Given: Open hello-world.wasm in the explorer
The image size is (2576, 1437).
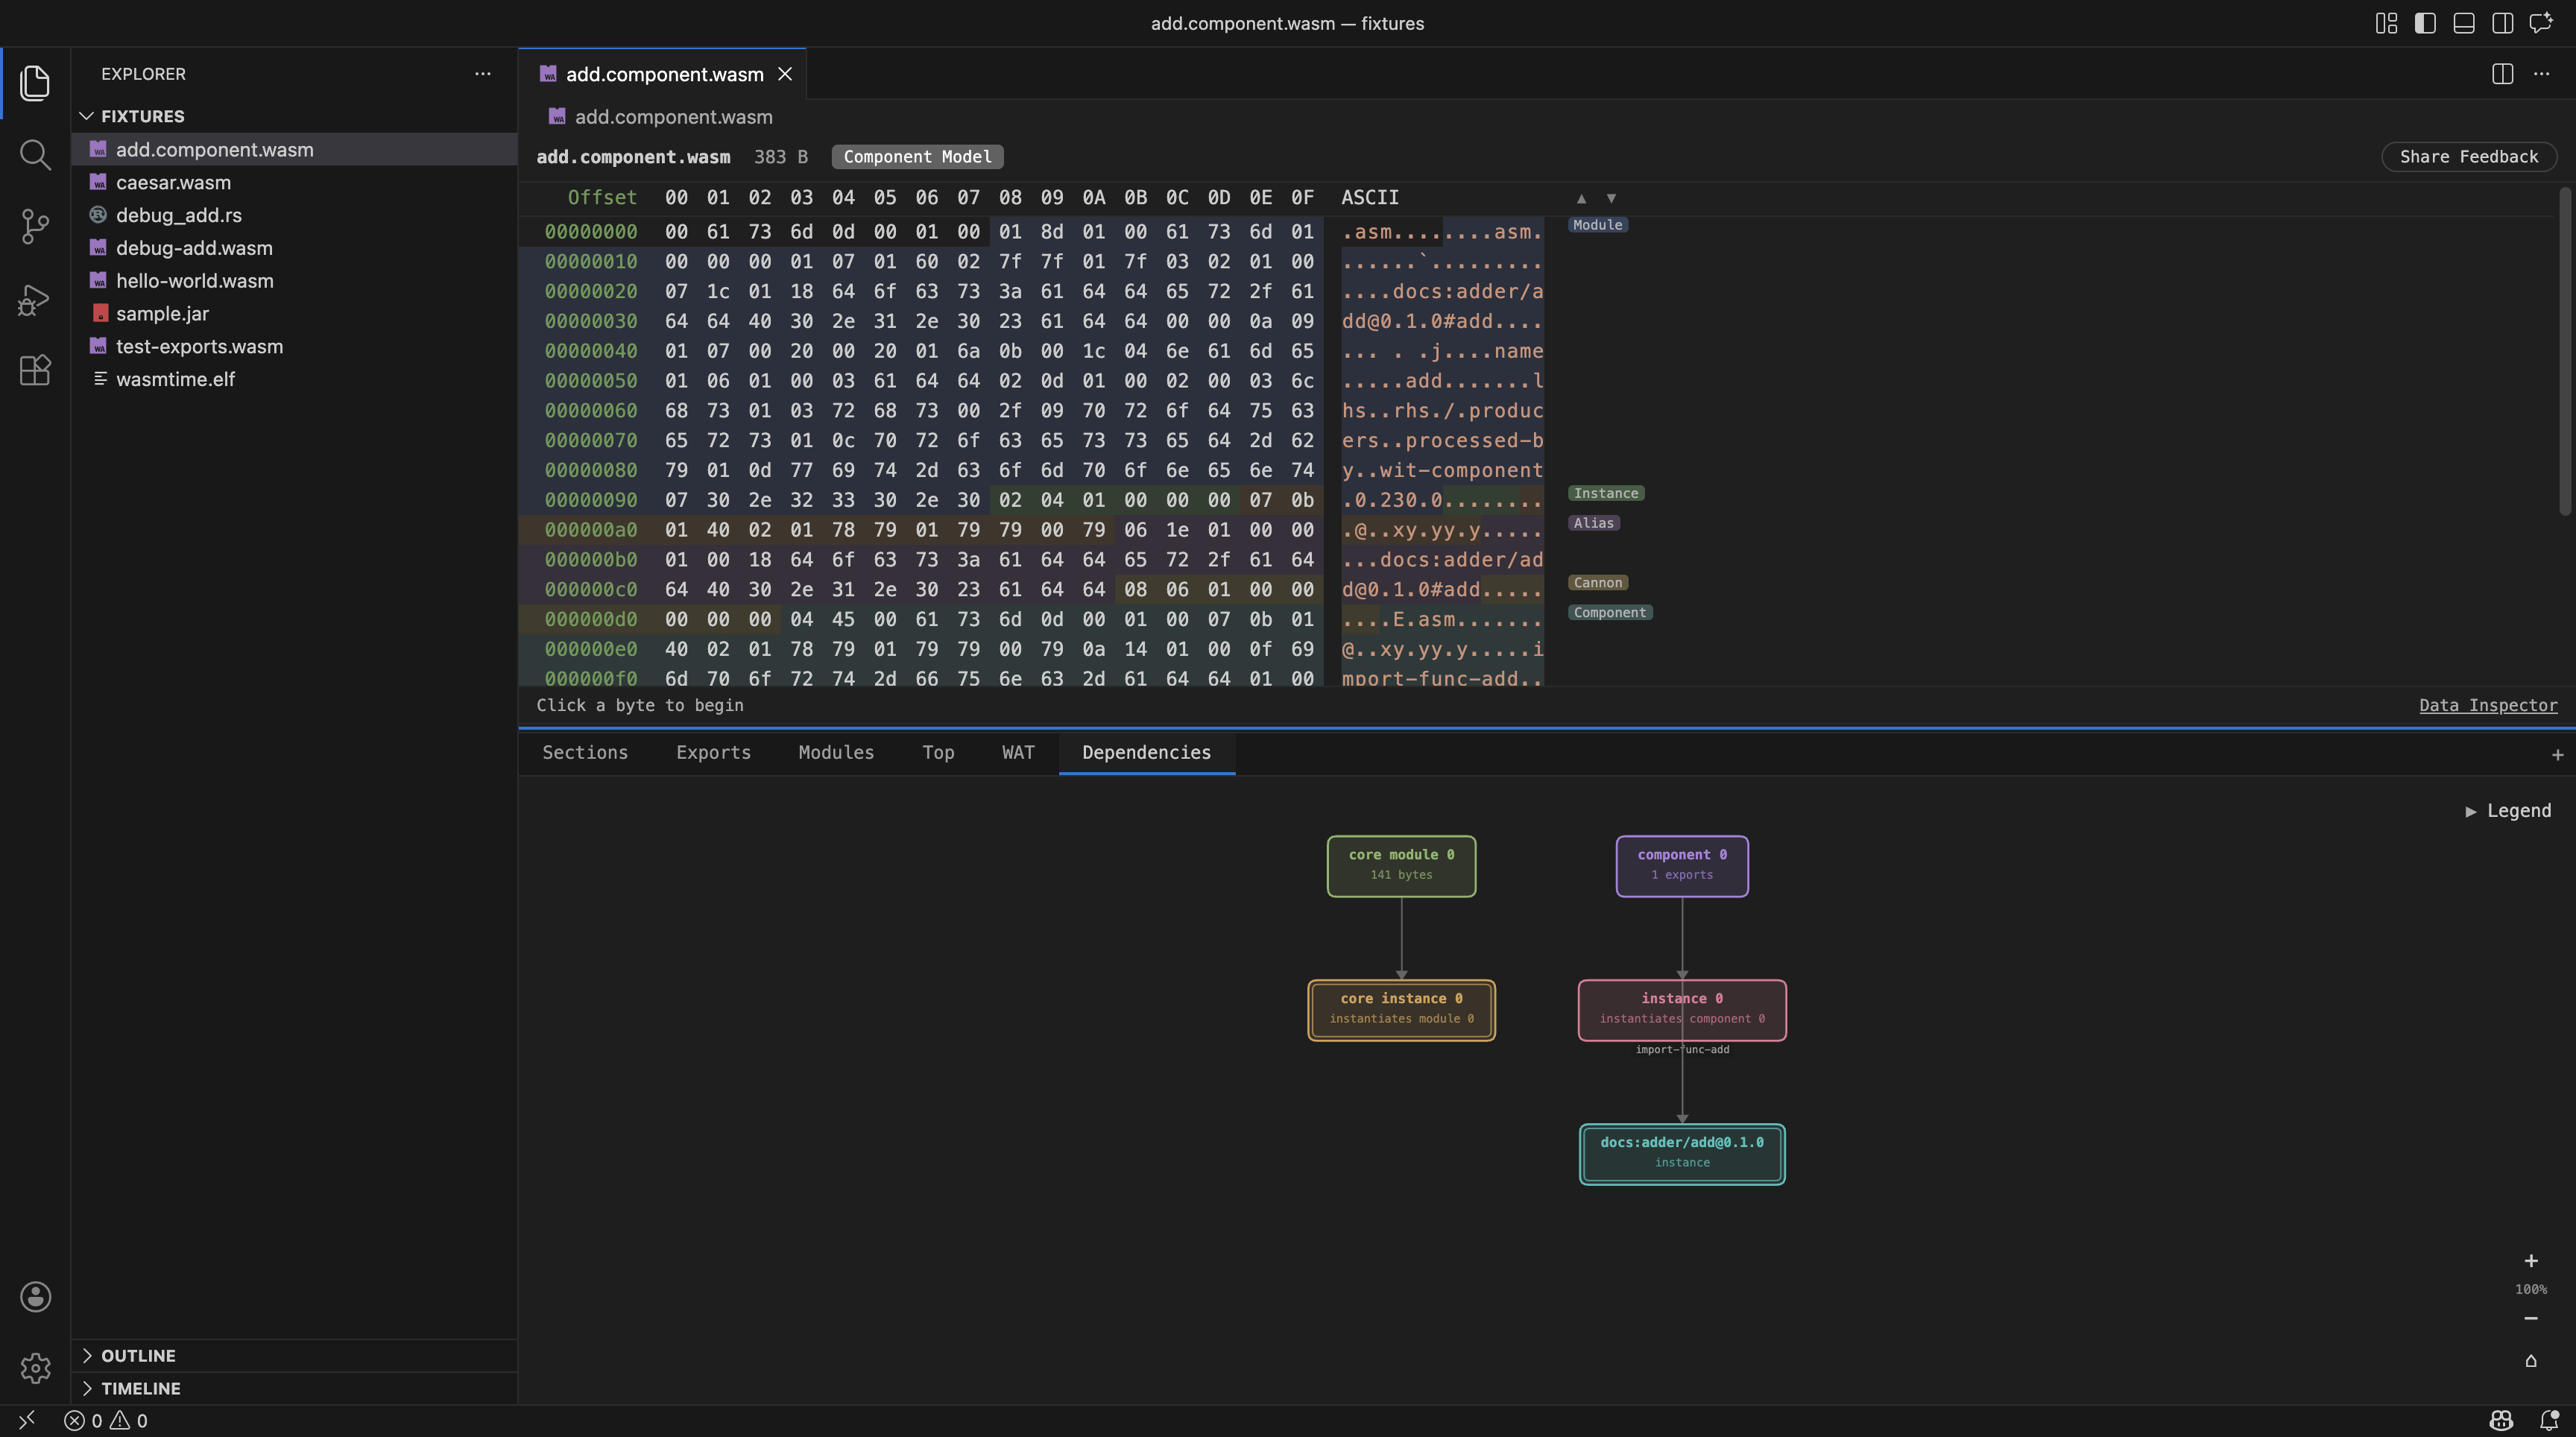Looking at the screenshot, I should [x=294, y=281].
